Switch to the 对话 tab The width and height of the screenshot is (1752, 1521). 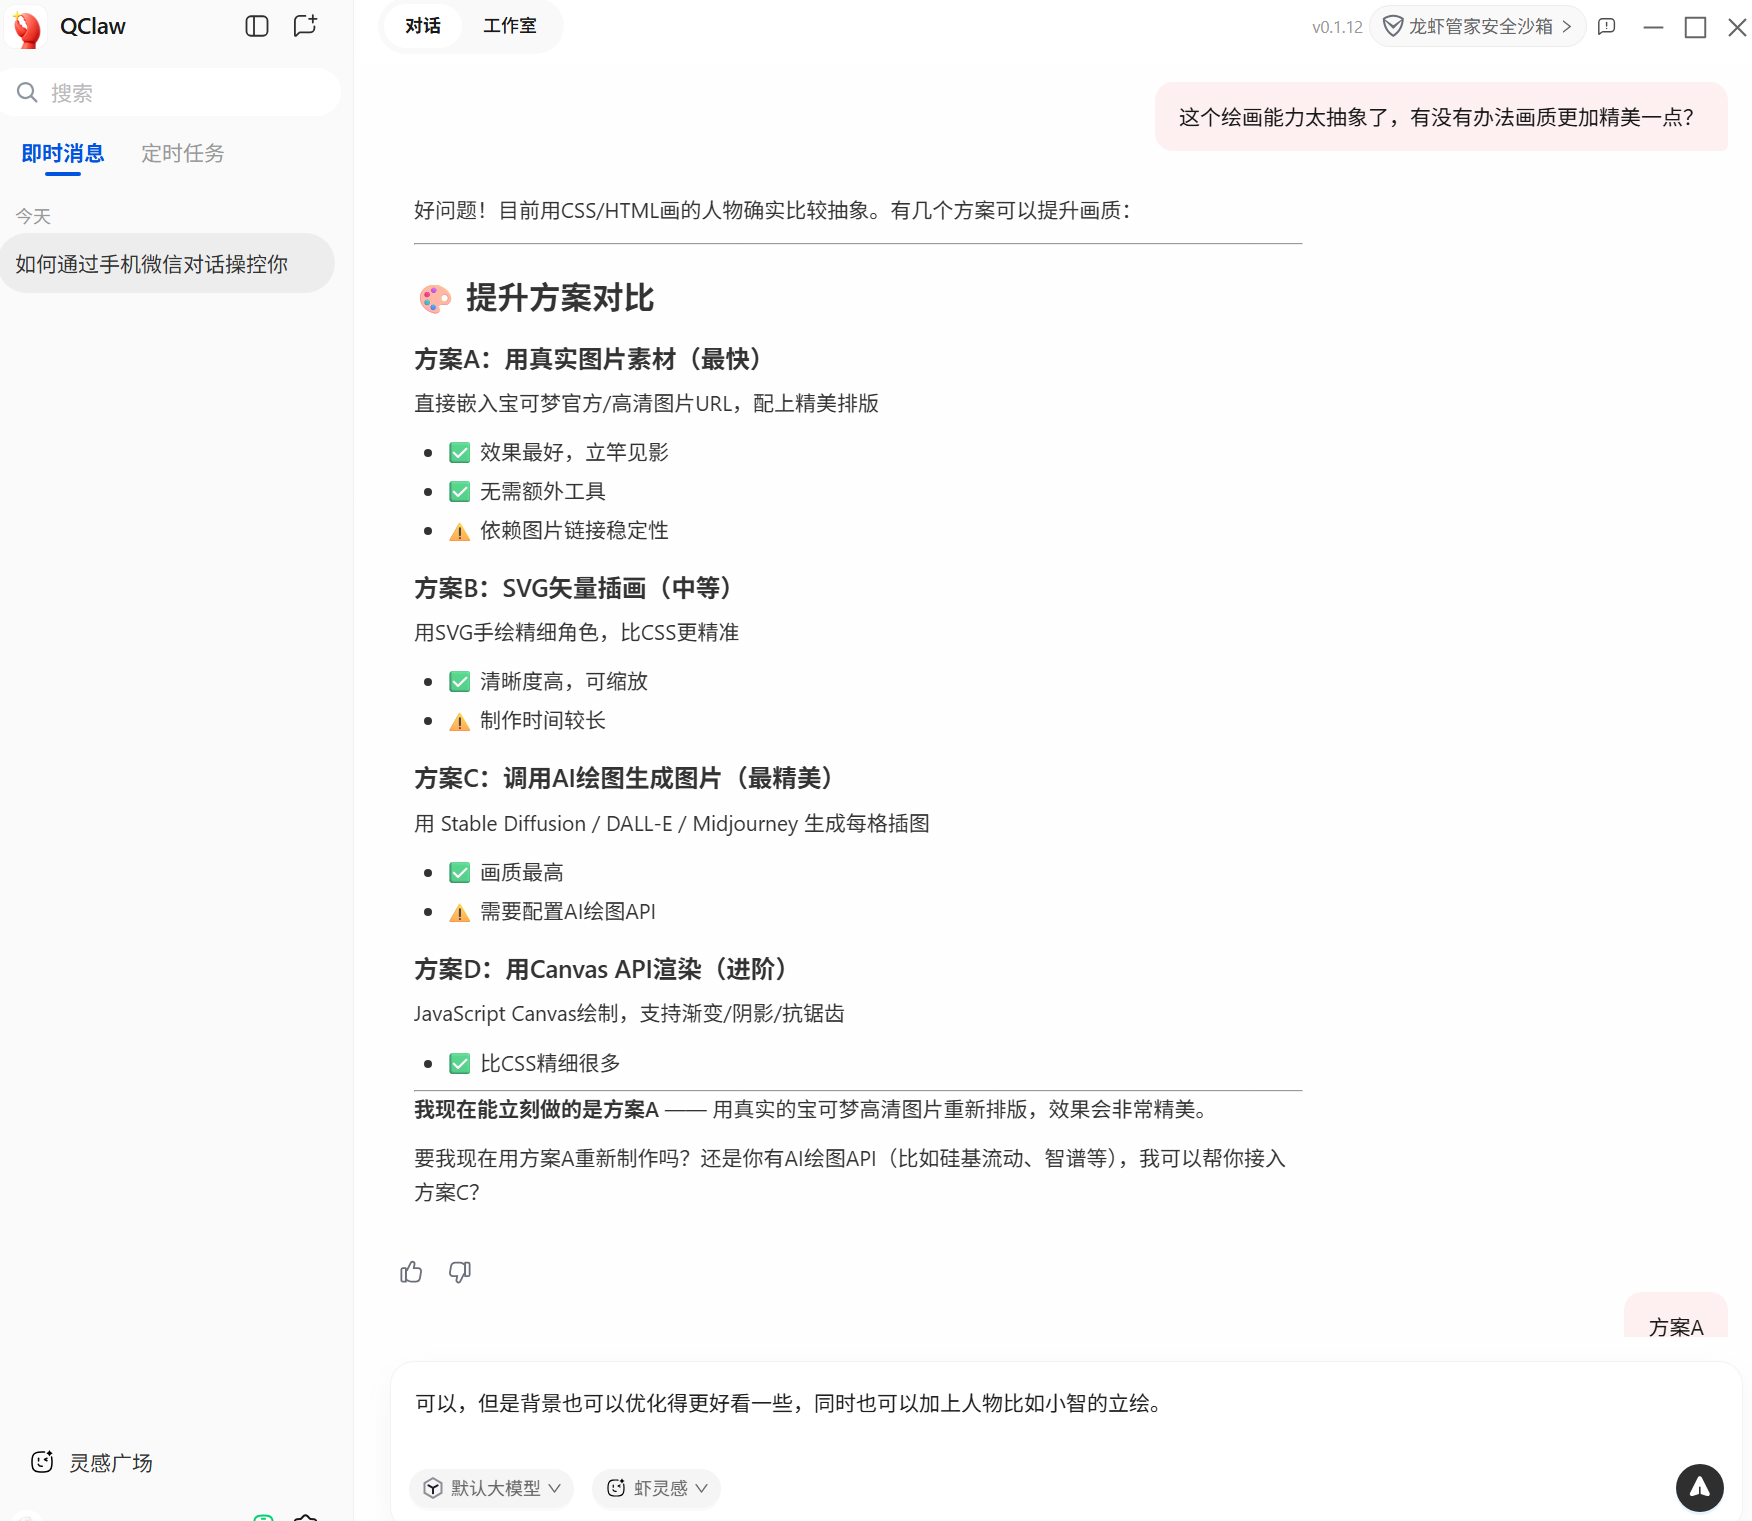[423, 26]
